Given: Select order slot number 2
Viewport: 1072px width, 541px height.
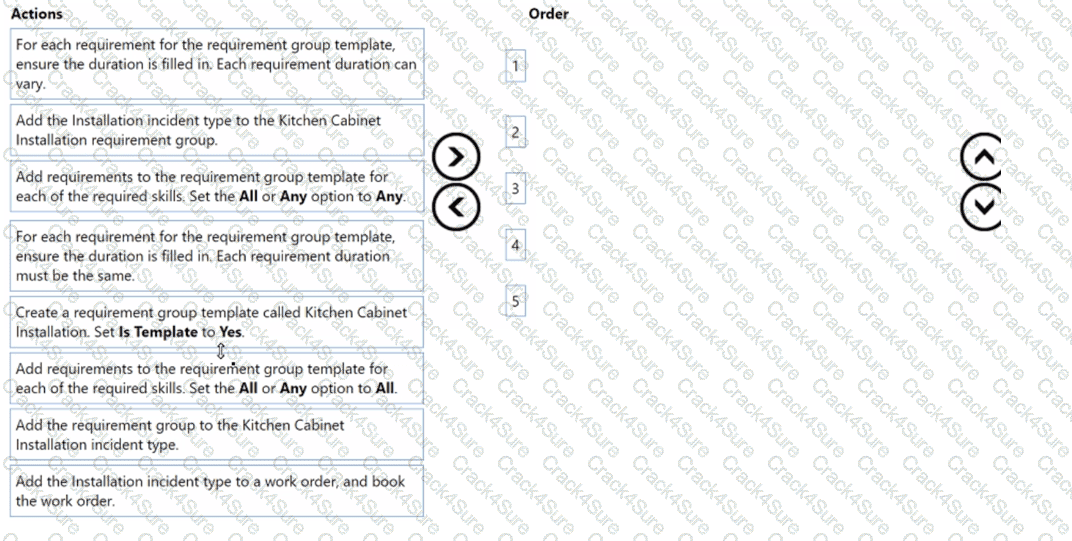Looking at the screenshot, I should [x=515, y=132].
